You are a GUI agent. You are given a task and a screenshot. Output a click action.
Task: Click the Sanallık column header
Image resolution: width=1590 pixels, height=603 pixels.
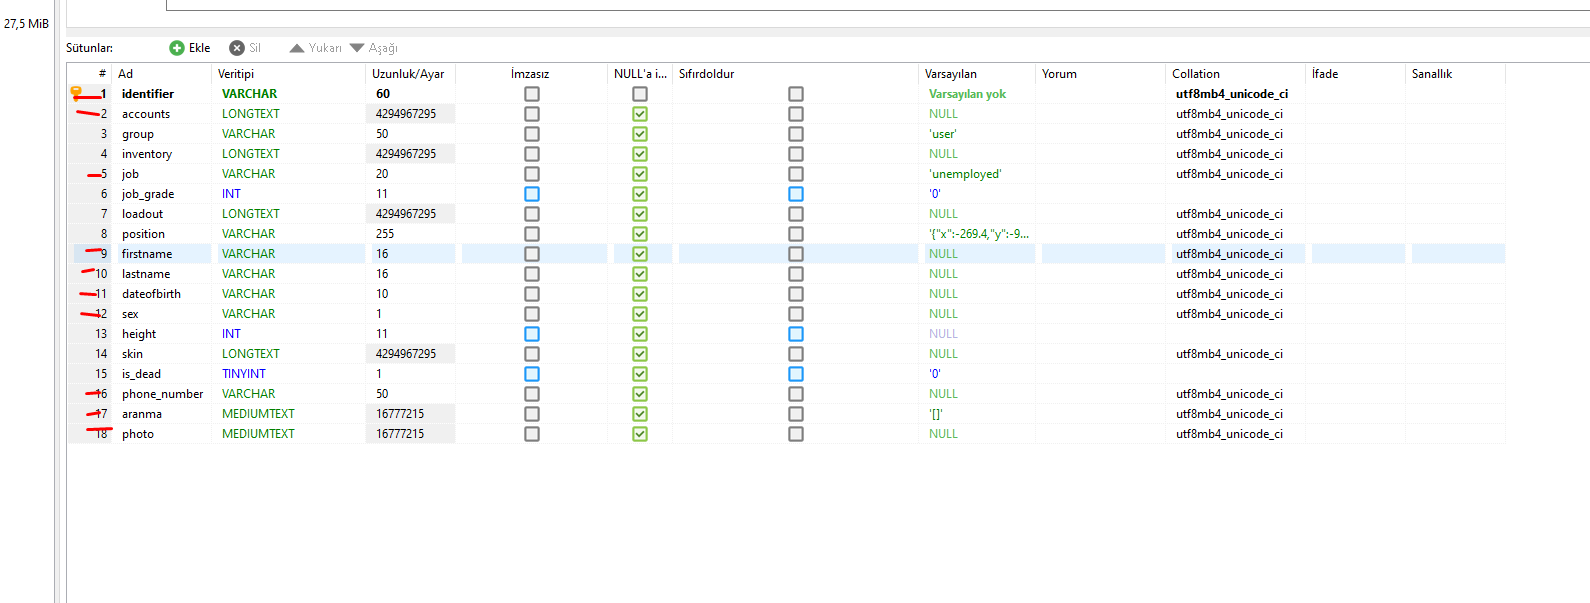point(1432,74)
